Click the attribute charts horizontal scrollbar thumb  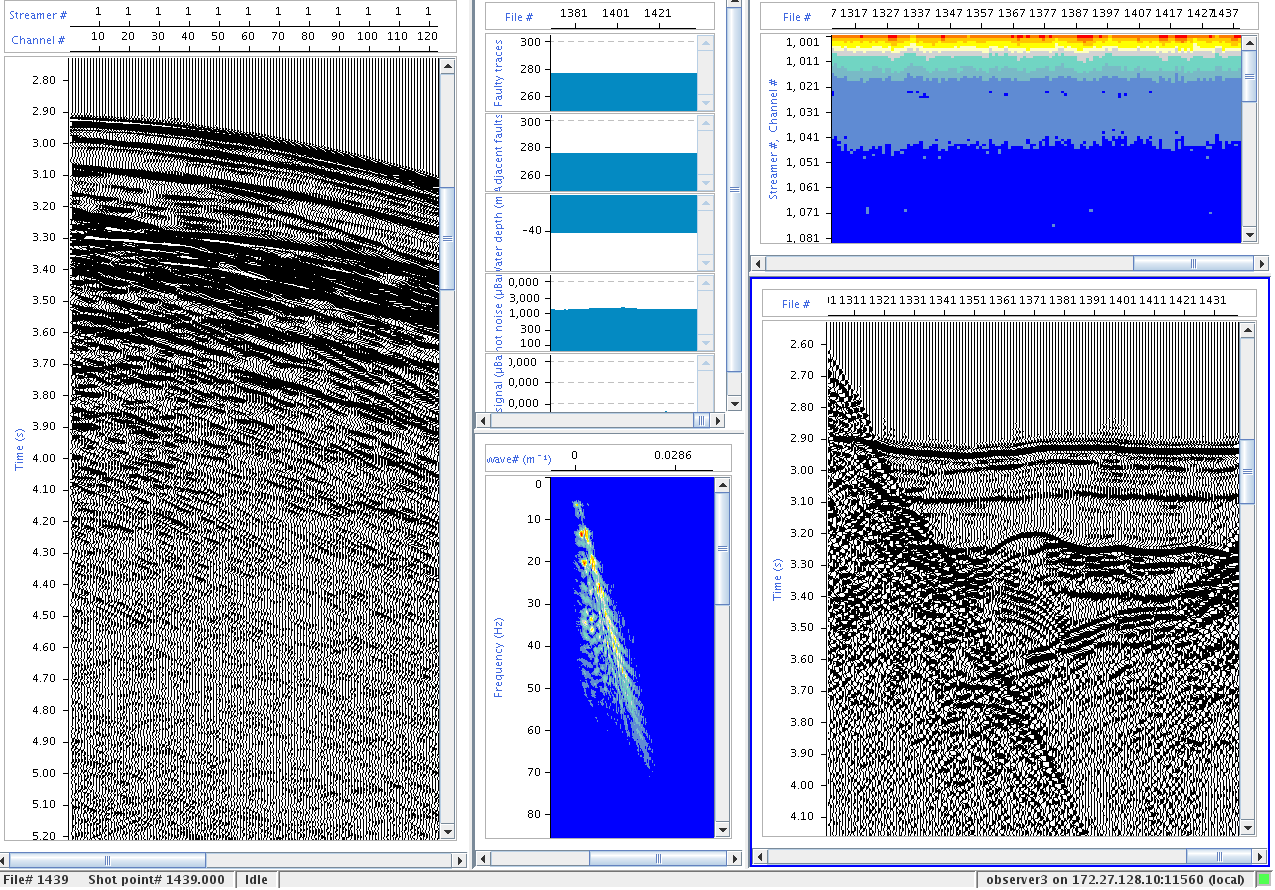tap(700, 421)
